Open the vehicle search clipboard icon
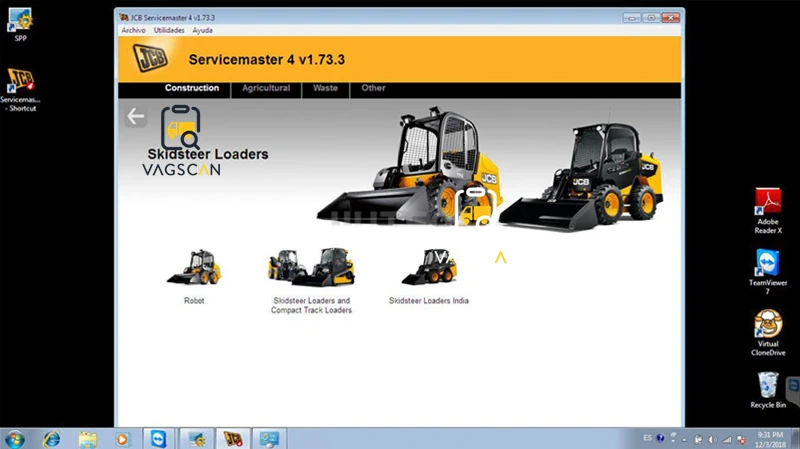The height and width of the screenshot is (449, 800). pos(181,127)
